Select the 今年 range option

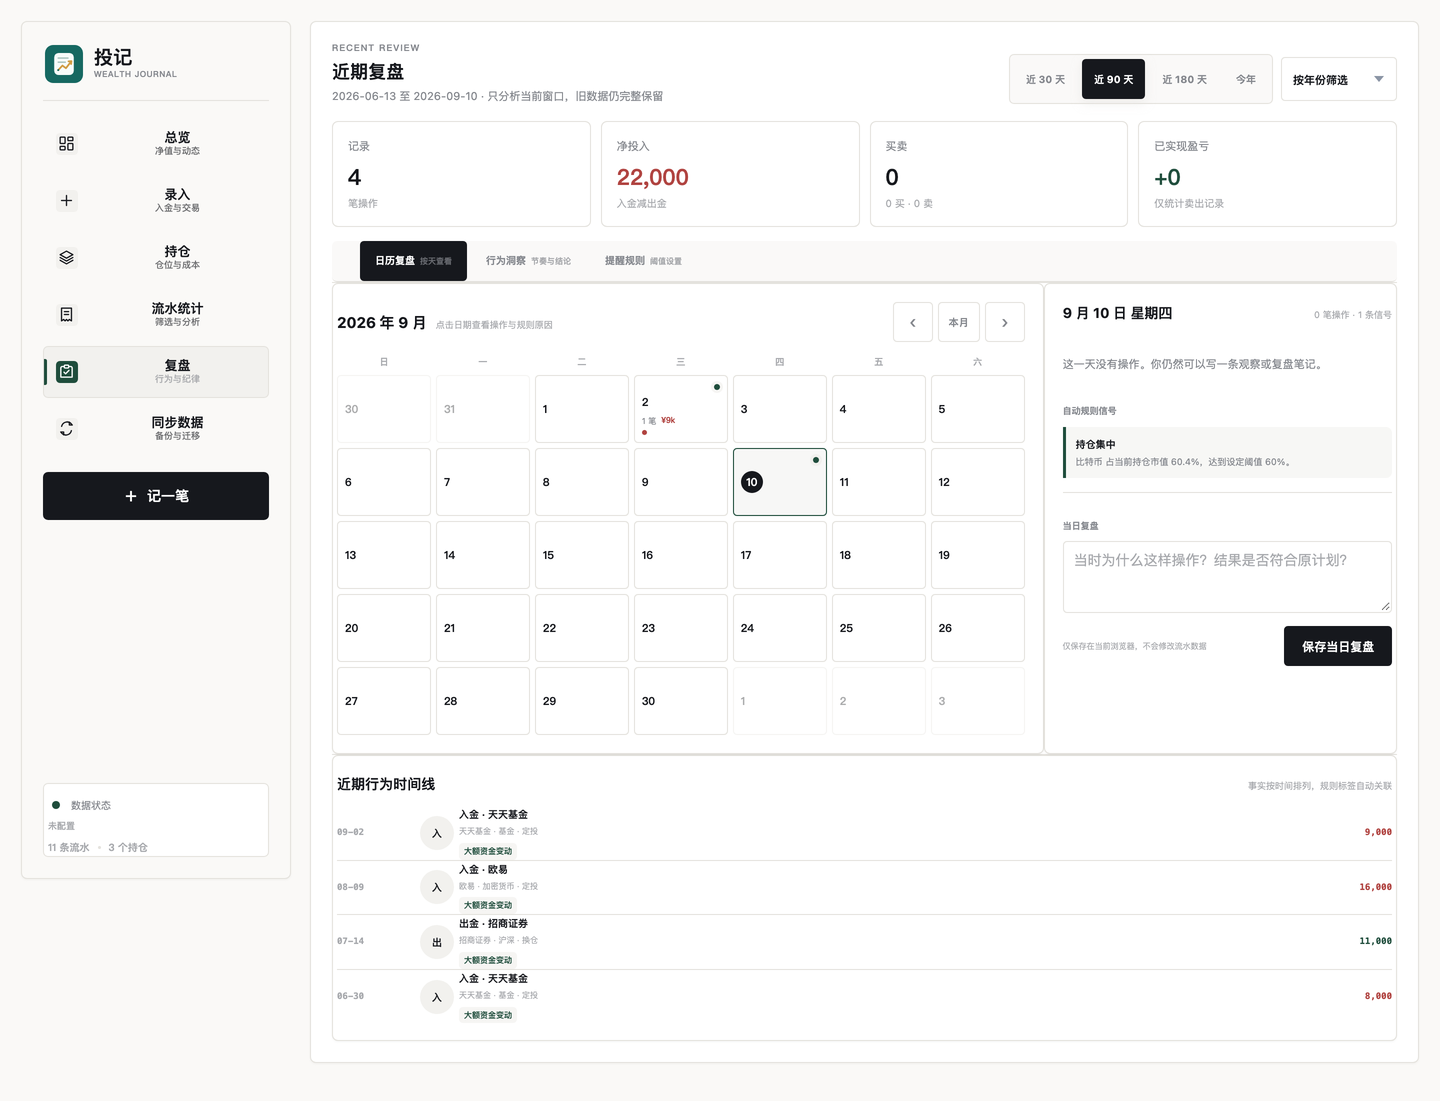(1246, 79)
